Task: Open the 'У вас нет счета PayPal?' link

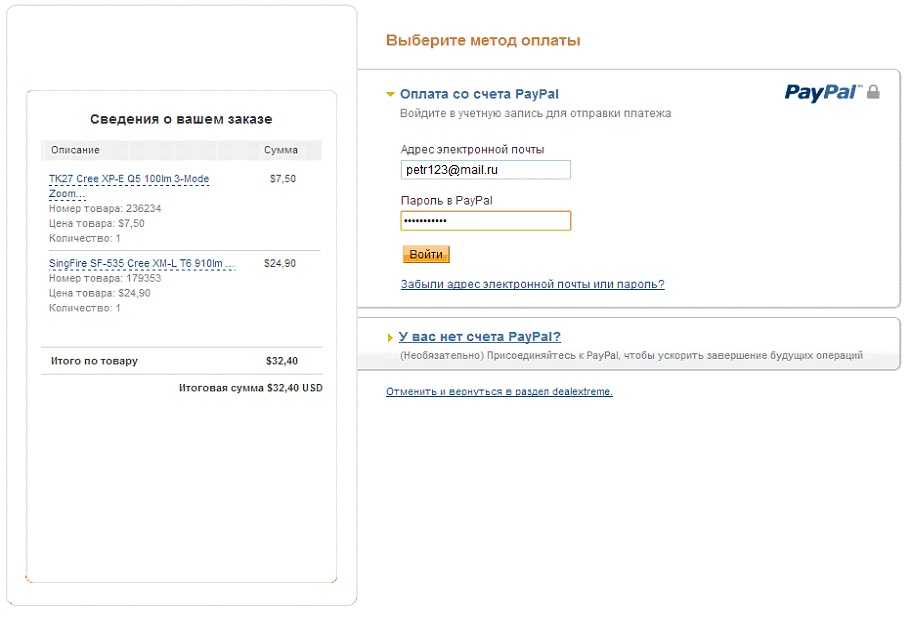Action: pos(479,337)
